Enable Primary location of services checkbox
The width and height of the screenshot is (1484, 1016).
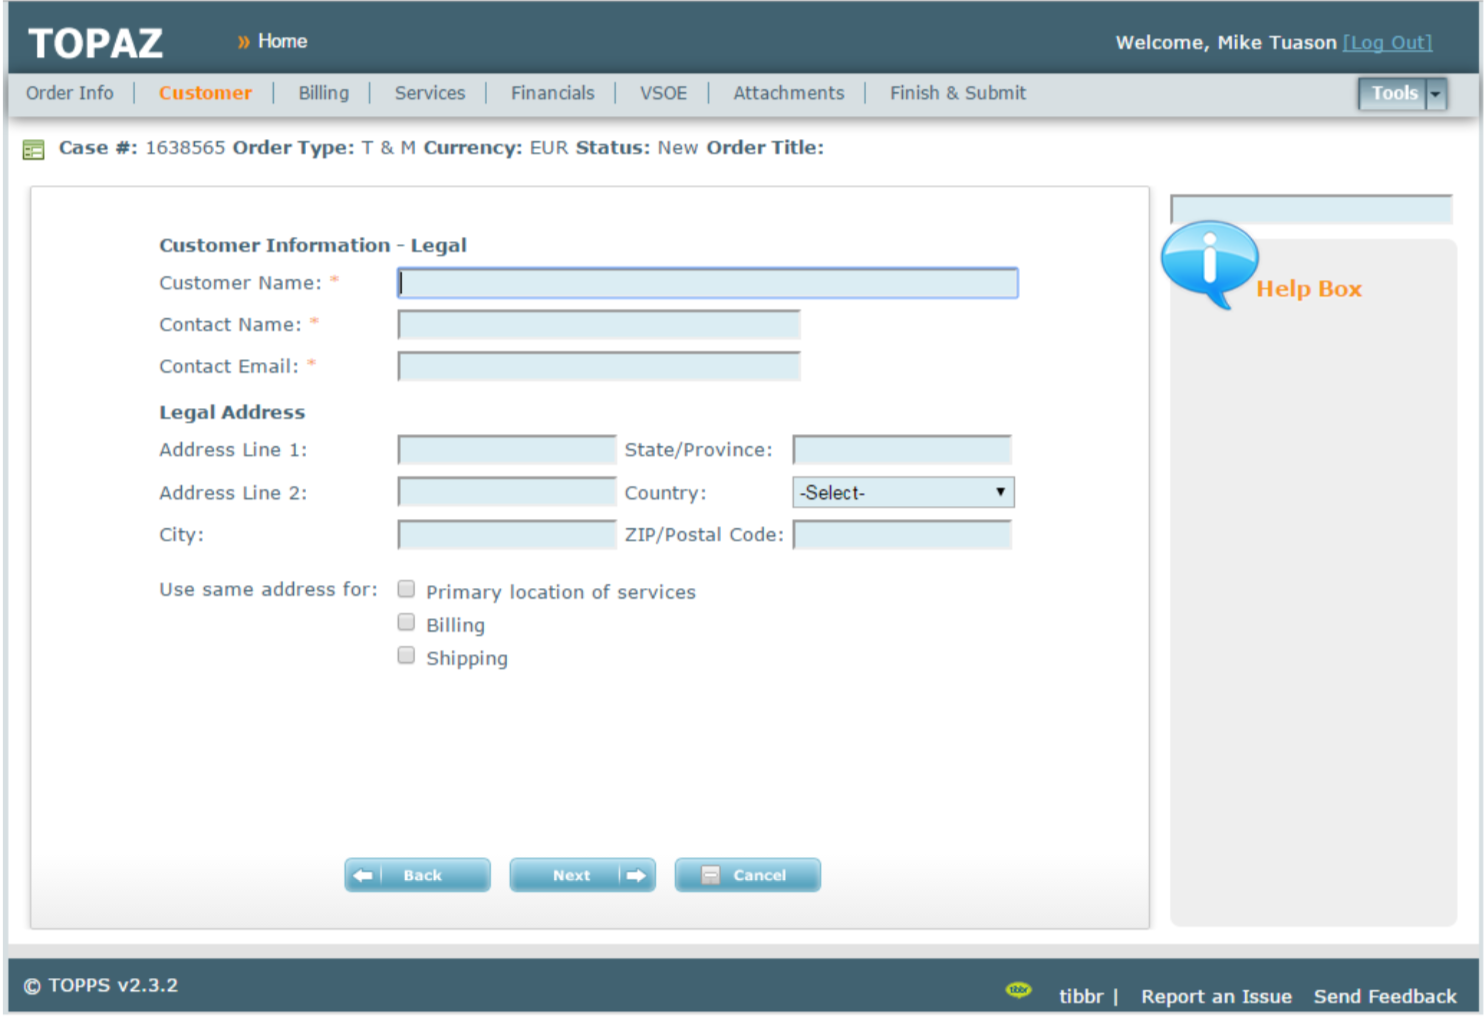tap(406, 589)
